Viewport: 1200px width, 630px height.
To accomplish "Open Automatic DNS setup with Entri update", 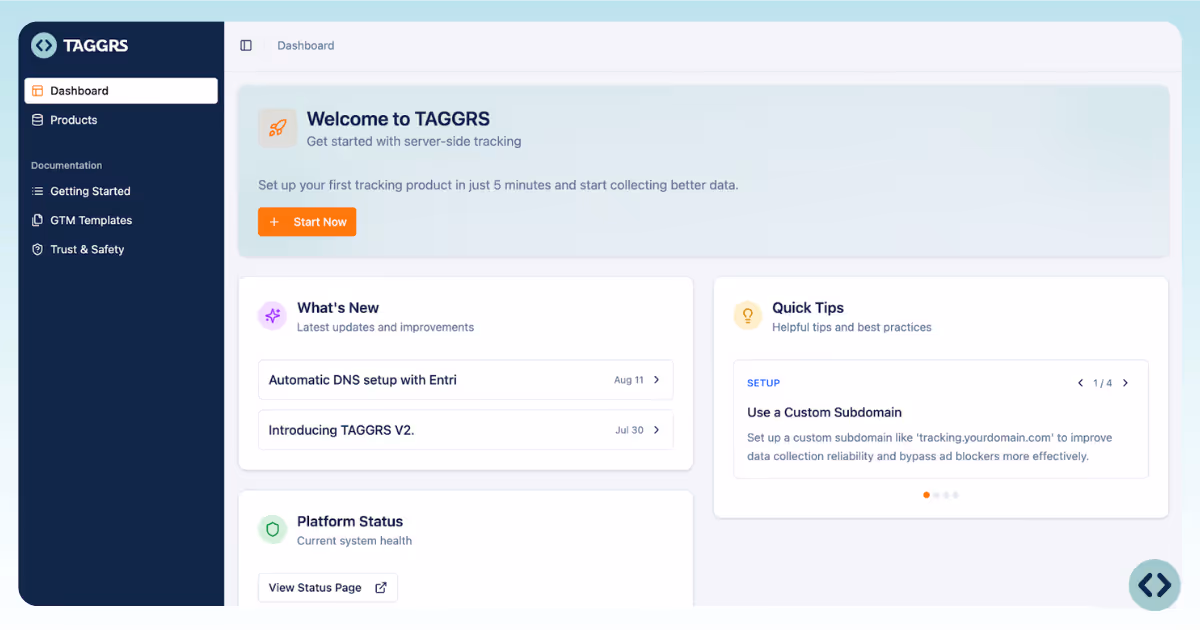I will click(x=466, y=380).
